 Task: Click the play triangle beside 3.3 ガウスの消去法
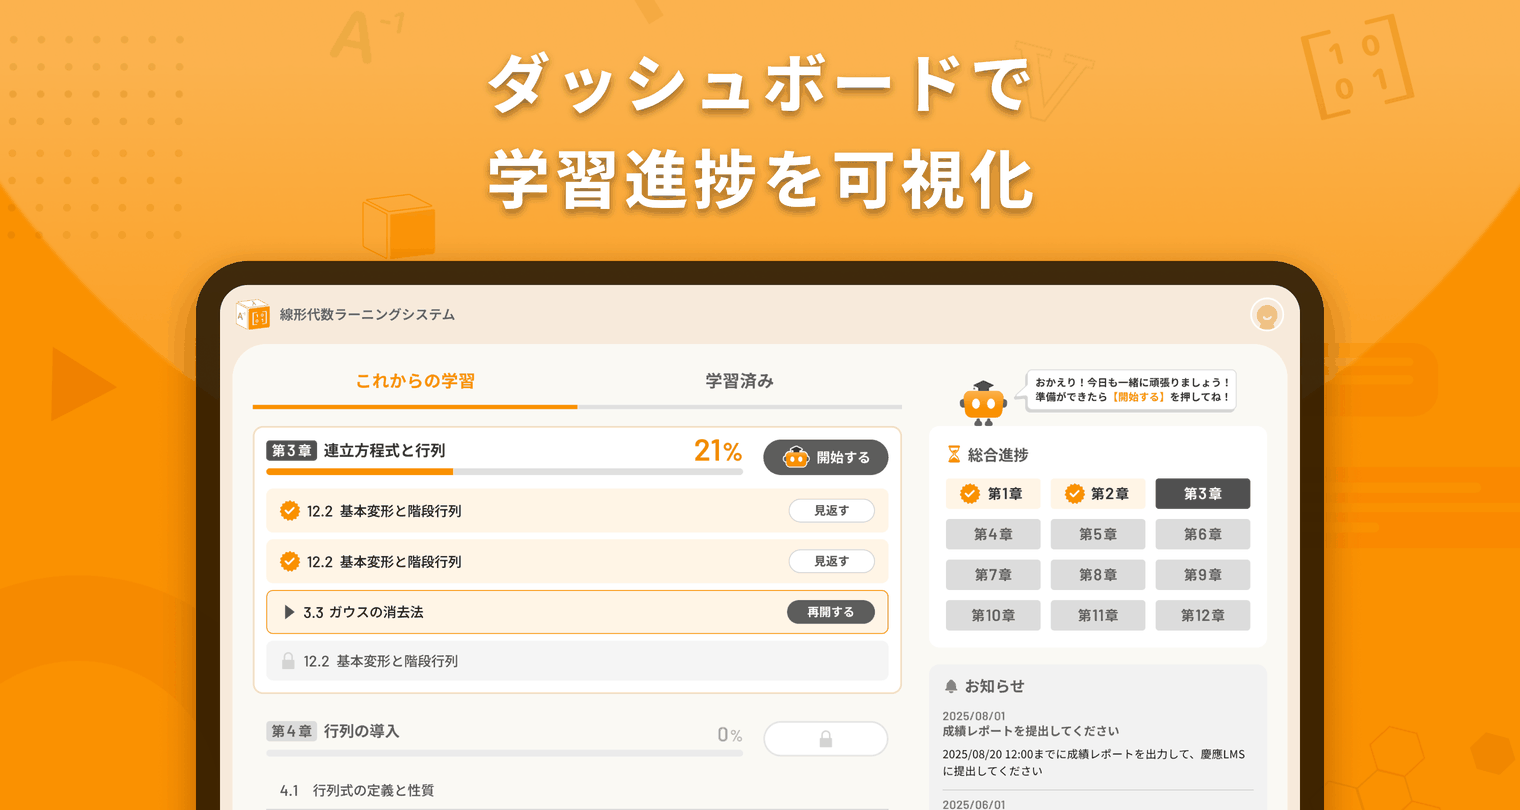289,612
